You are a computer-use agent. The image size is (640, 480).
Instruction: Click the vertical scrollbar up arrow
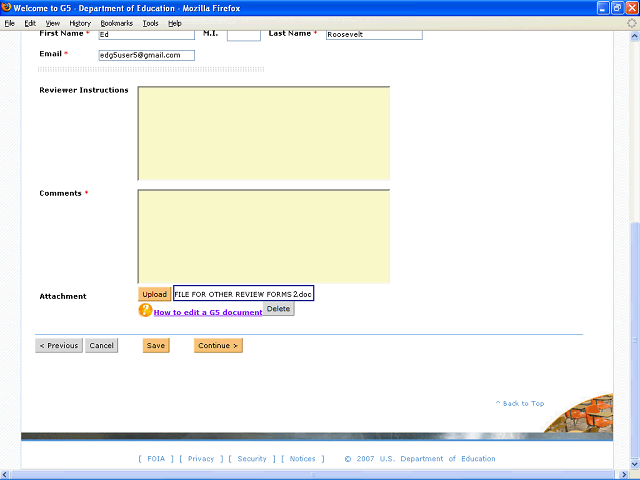click(634, 36)
